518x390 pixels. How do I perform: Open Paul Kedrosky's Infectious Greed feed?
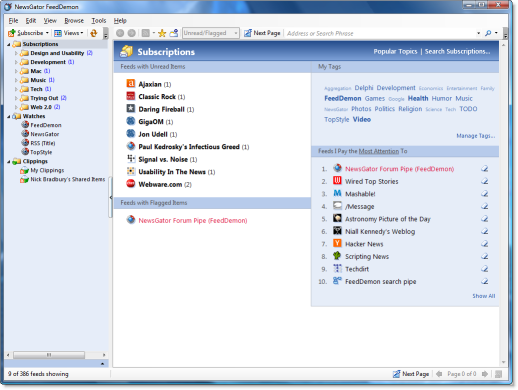[189, 147]
